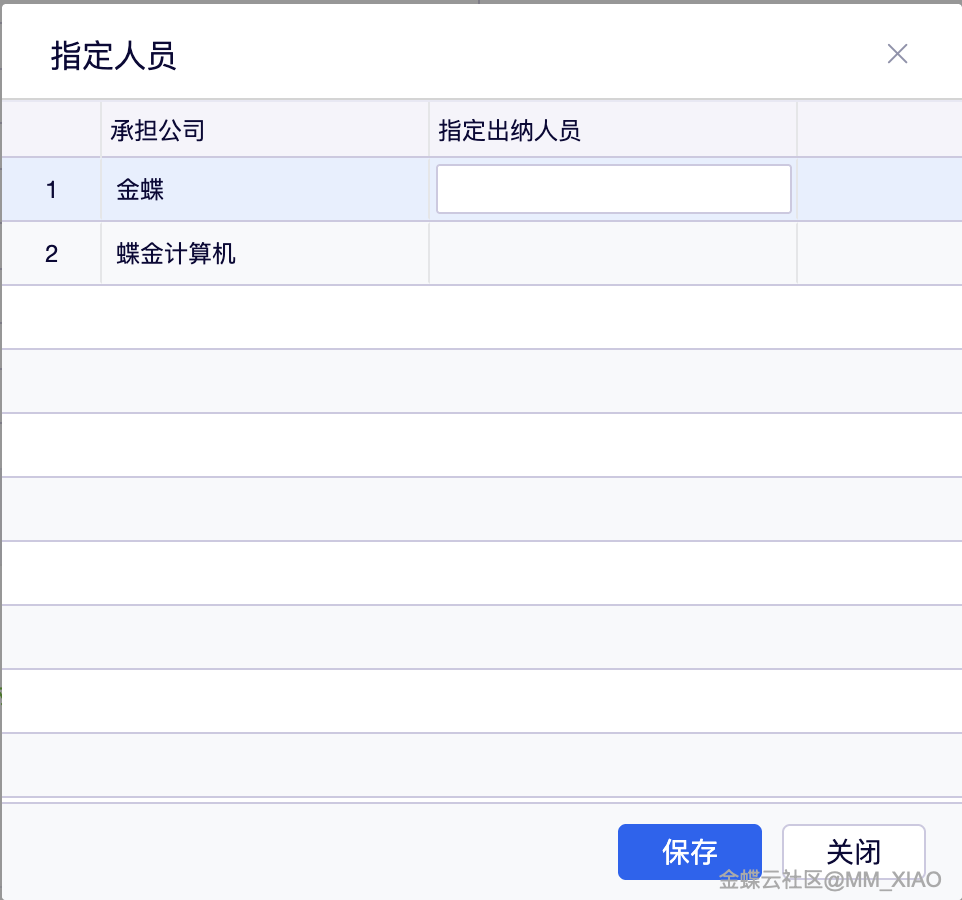The height and width of the screenshot is (900, 962).
Task: Select the 金蝶 company cell
Action: (x=265, y=189)
